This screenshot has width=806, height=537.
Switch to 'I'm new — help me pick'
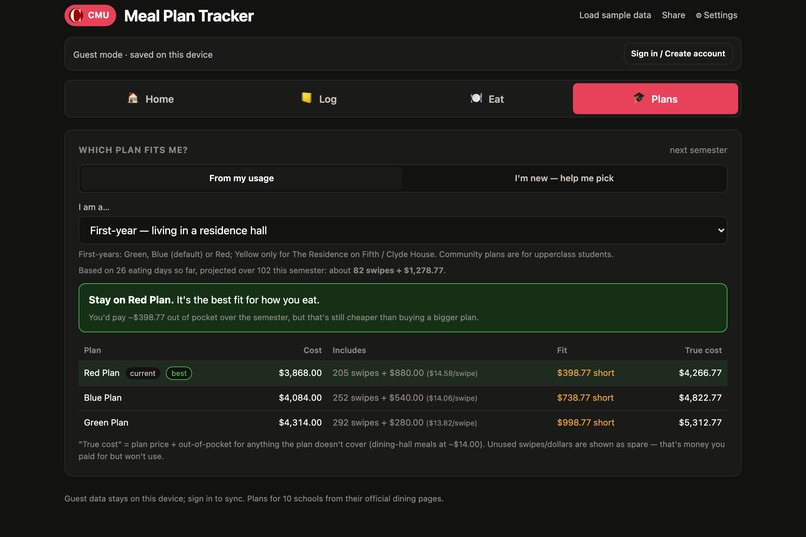pos(564,178)
